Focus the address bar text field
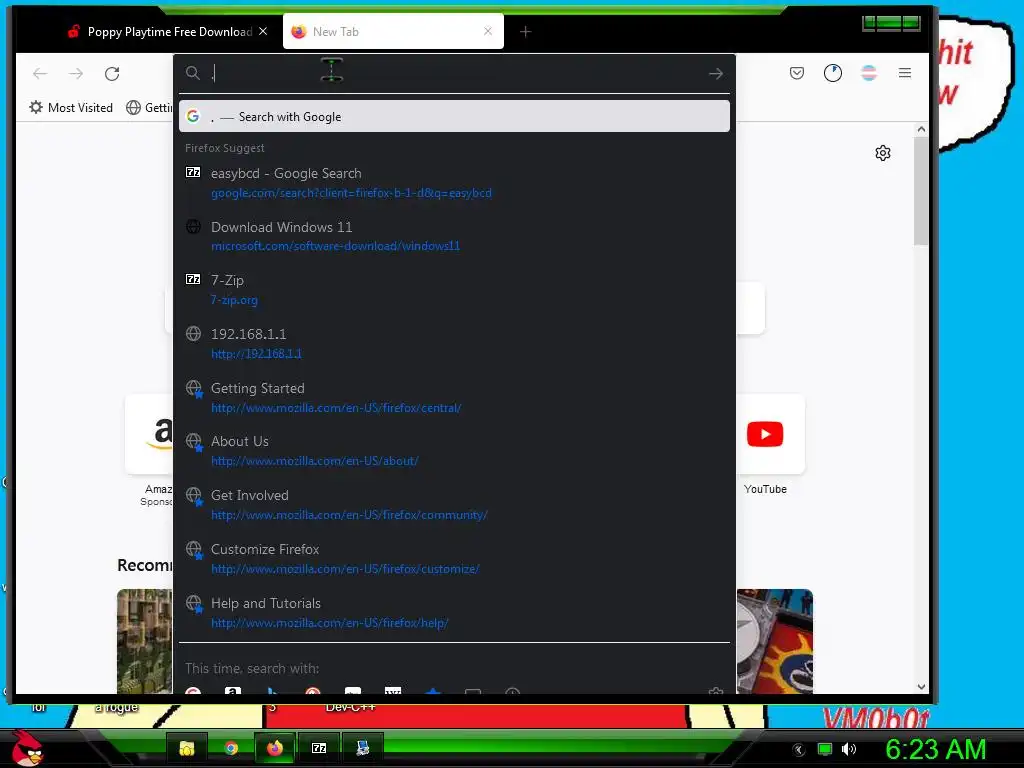1024x768 pixels. click(x=457, y=73)
